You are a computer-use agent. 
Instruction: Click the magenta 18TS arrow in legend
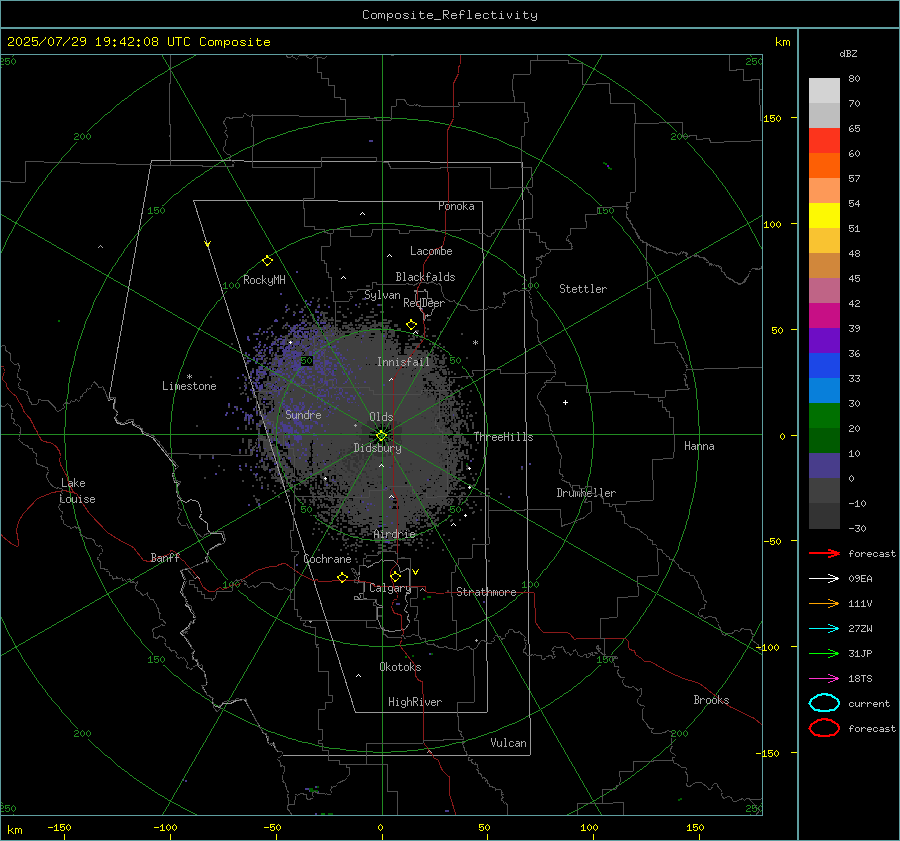click(x=824, y=679)
